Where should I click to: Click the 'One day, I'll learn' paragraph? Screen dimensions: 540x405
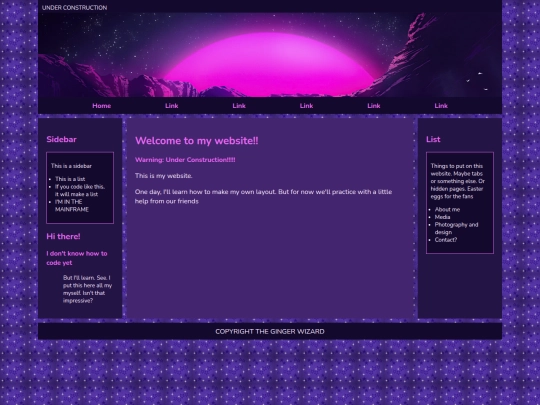pos(263,196)
